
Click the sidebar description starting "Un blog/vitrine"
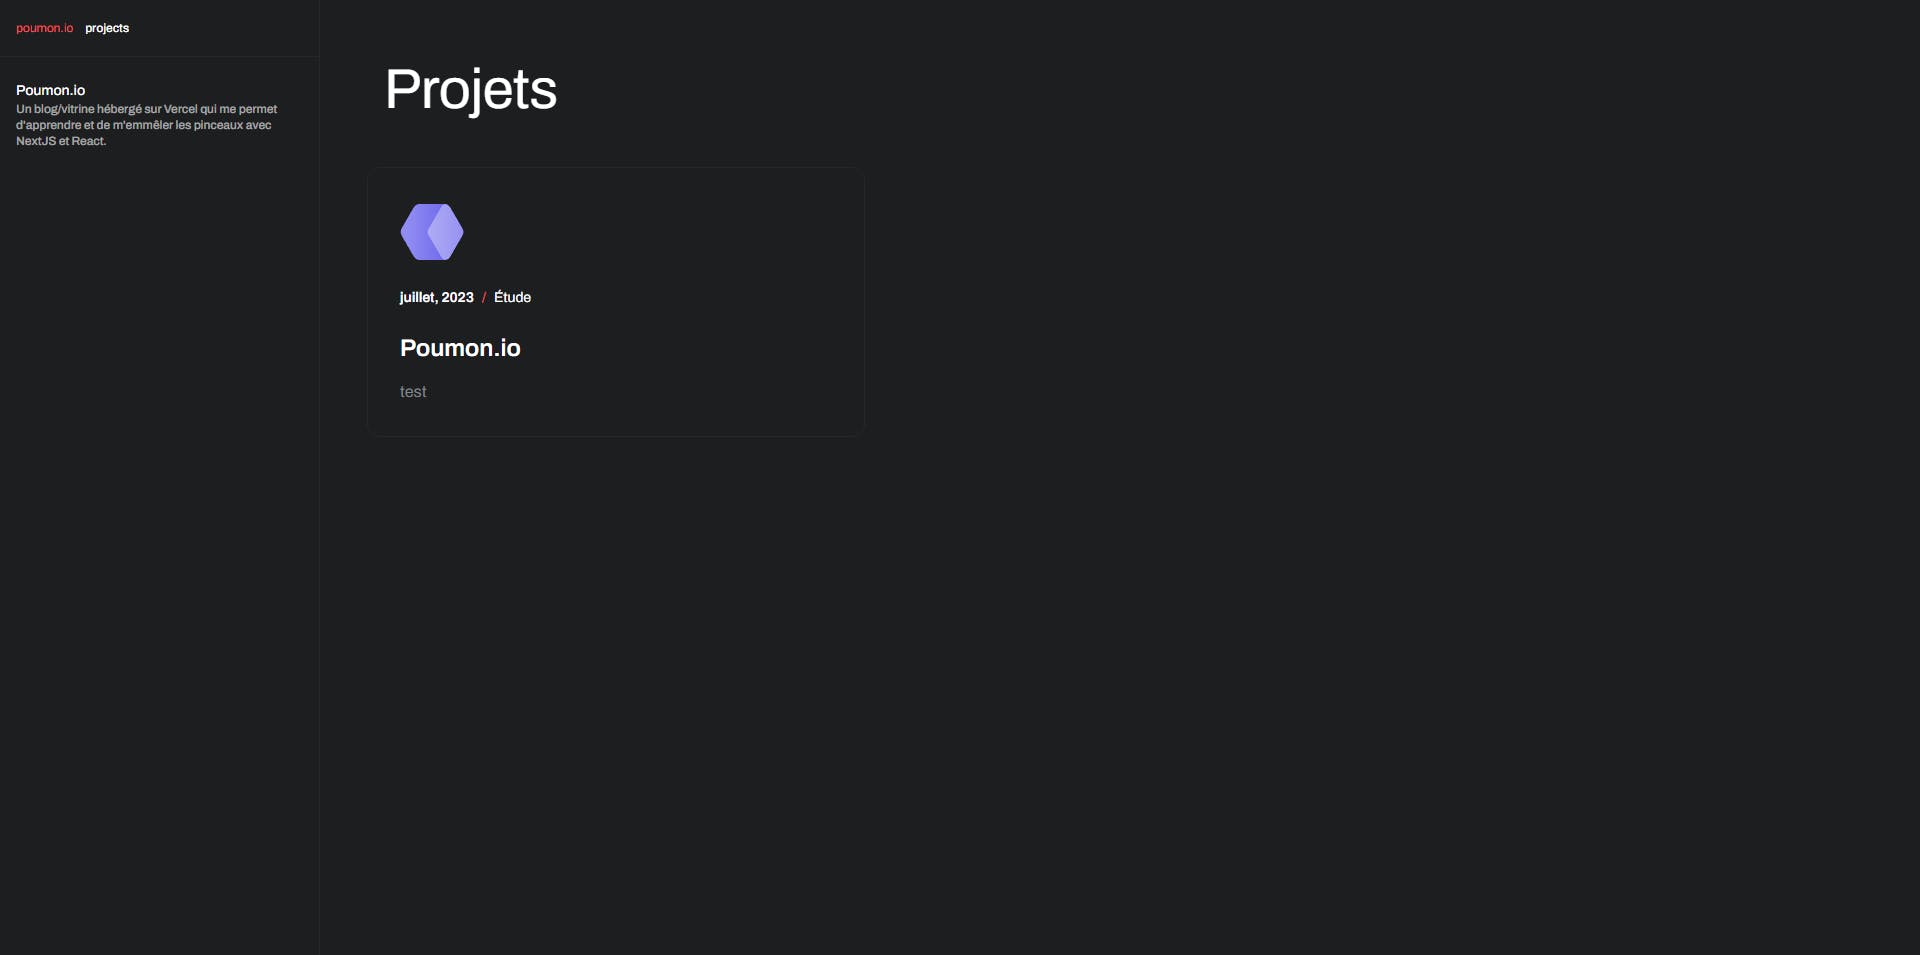[146, 109]
